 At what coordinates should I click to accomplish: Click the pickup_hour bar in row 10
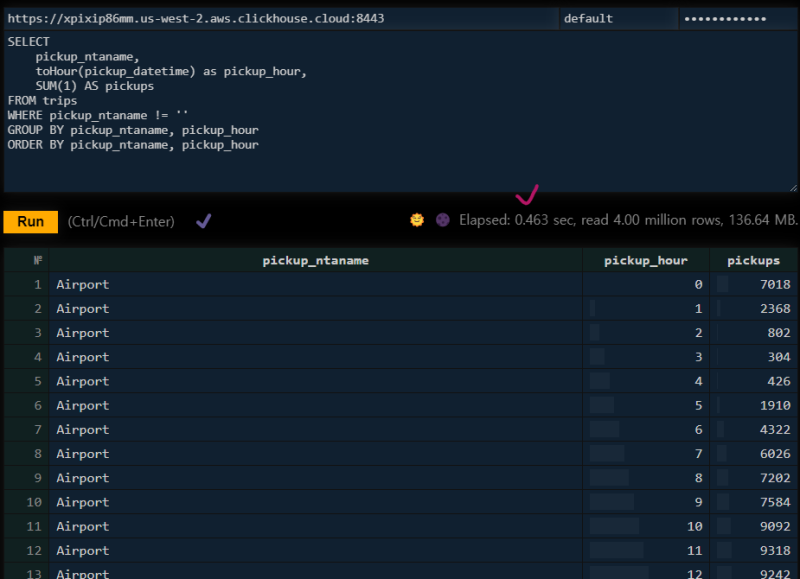click(x=612, y=502)
